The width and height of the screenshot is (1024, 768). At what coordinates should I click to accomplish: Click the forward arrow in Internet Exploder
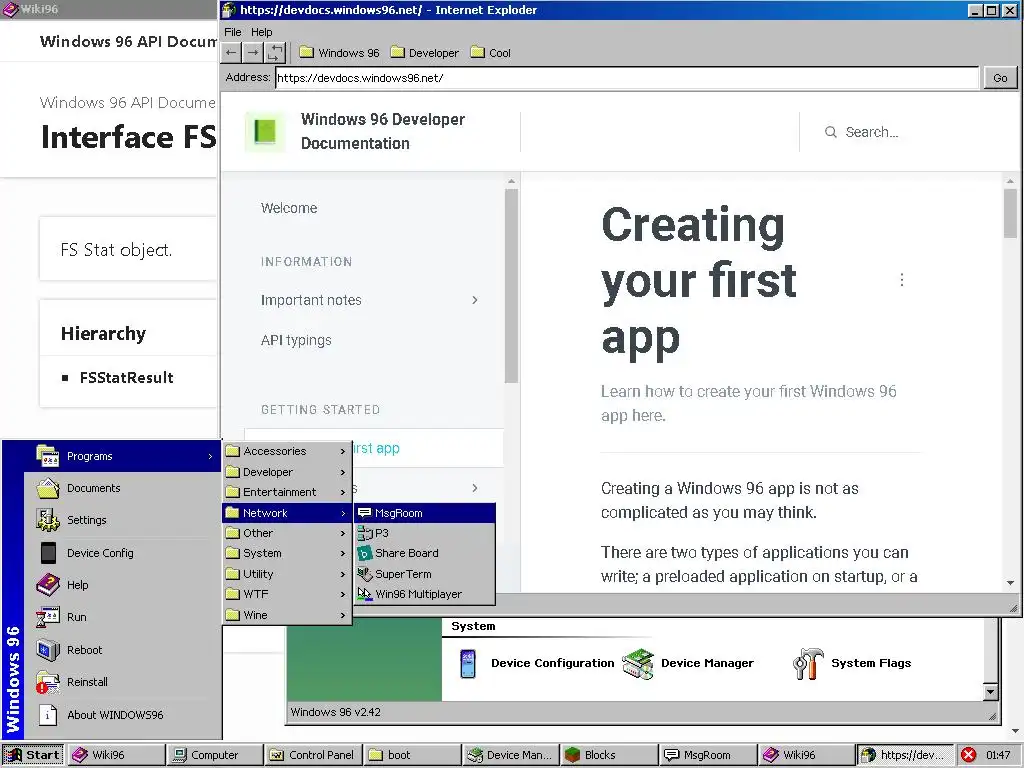(x=253, y=53)
